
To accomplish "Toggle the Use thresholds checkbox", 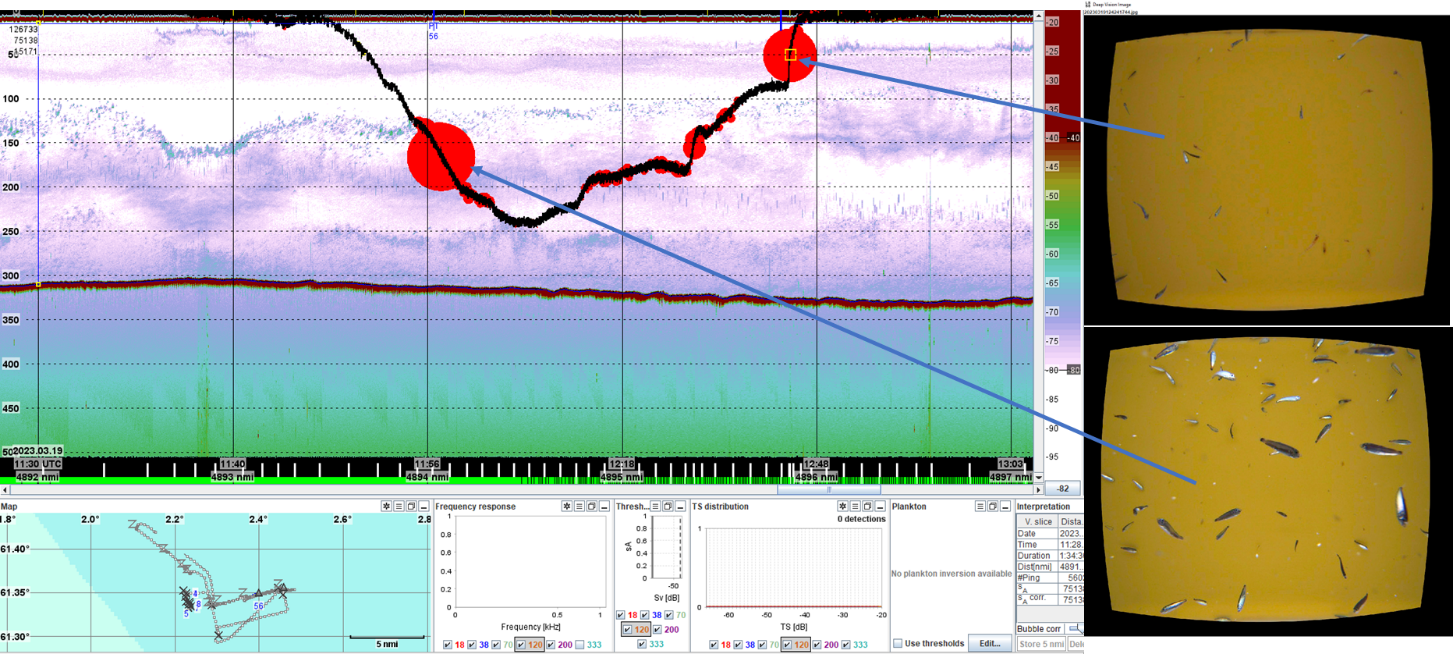I will click(897, 643).
